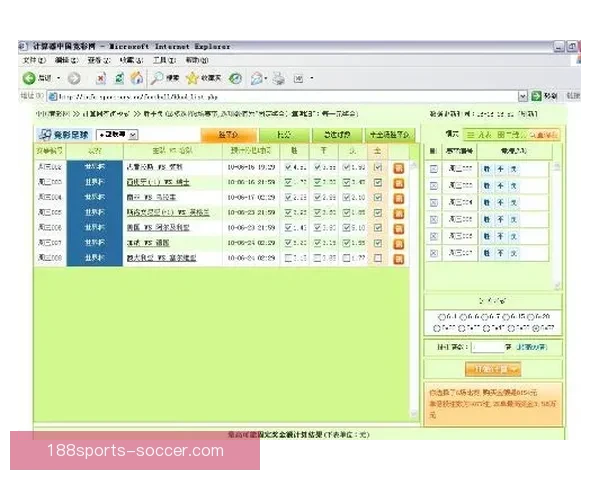Expand the address bar dropdown arrow
This screenshot has height=480, width=600.
[x=523, y=96]
